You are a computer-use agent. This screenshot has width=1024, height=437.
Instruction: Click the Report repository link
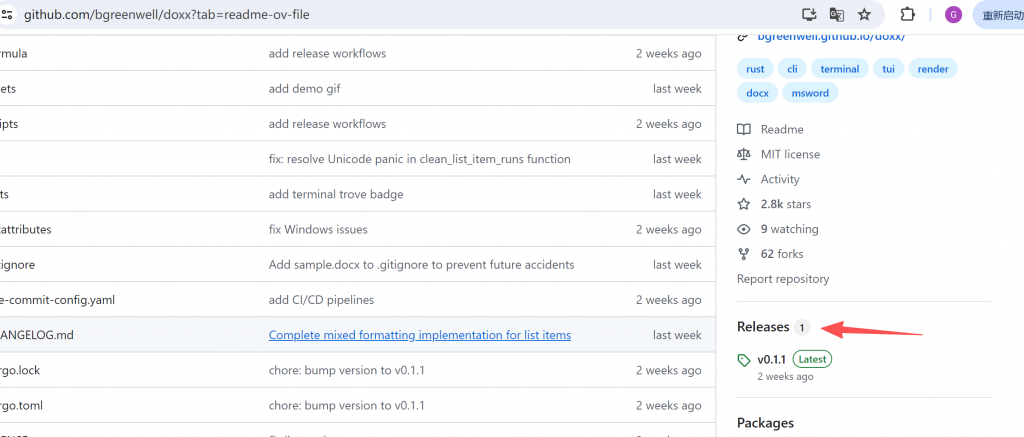tap(782, 279)
